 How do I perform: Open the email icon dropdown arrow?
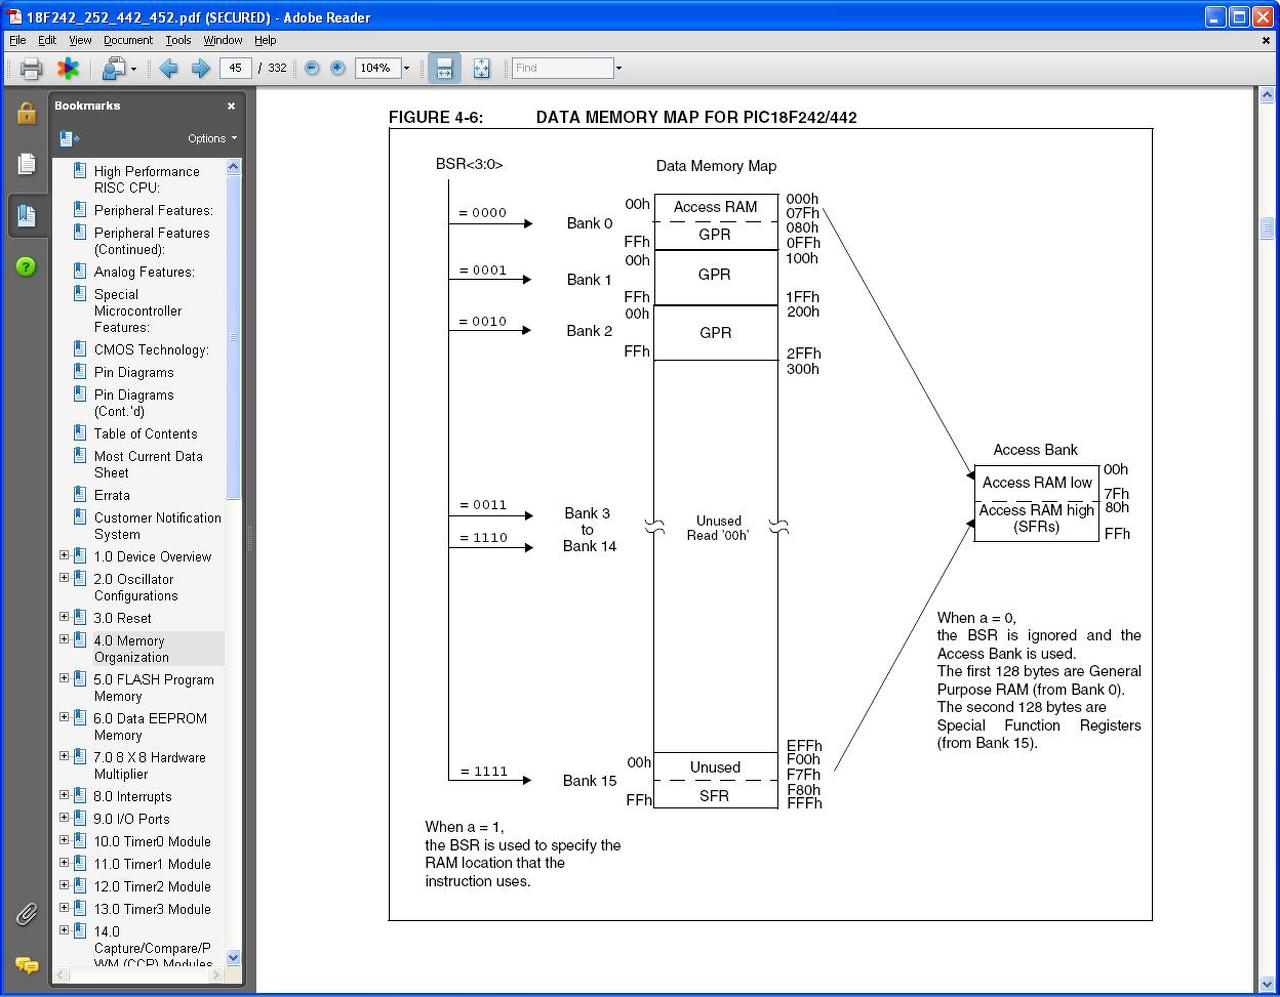[133, 69]
